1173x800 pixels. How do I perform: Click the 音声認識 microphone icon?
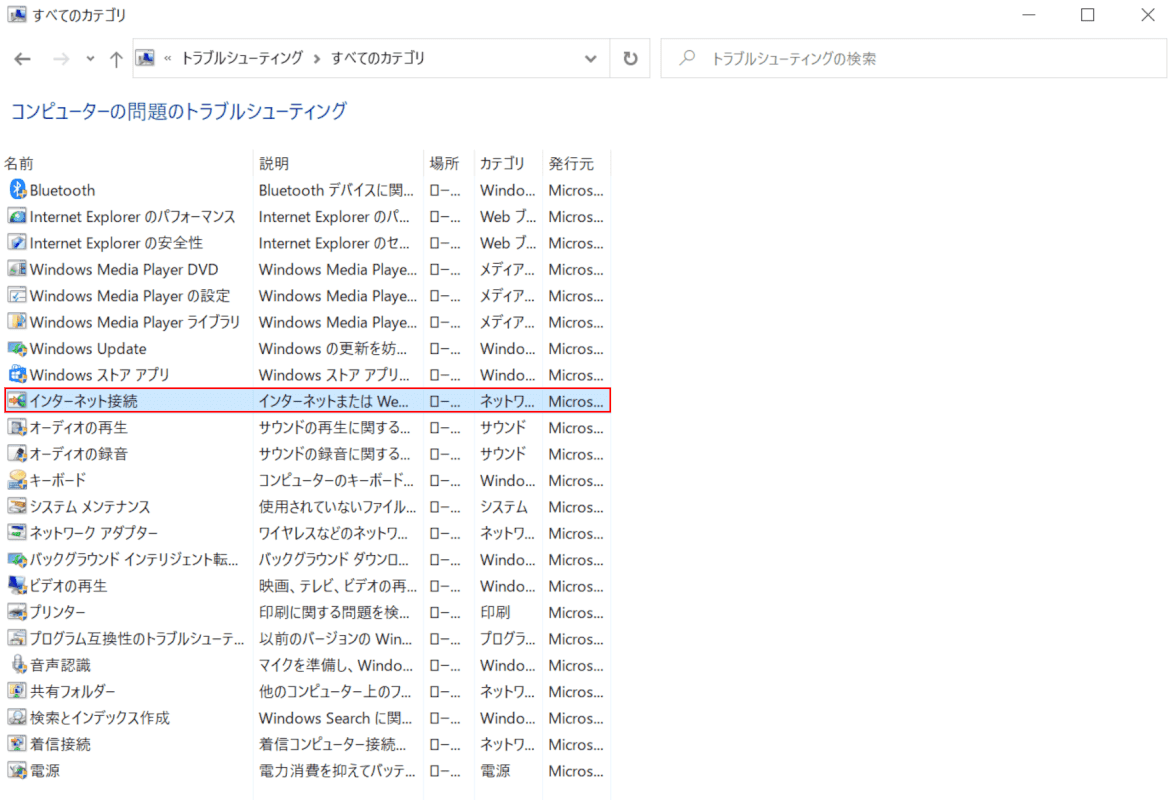tap(17, 665)
